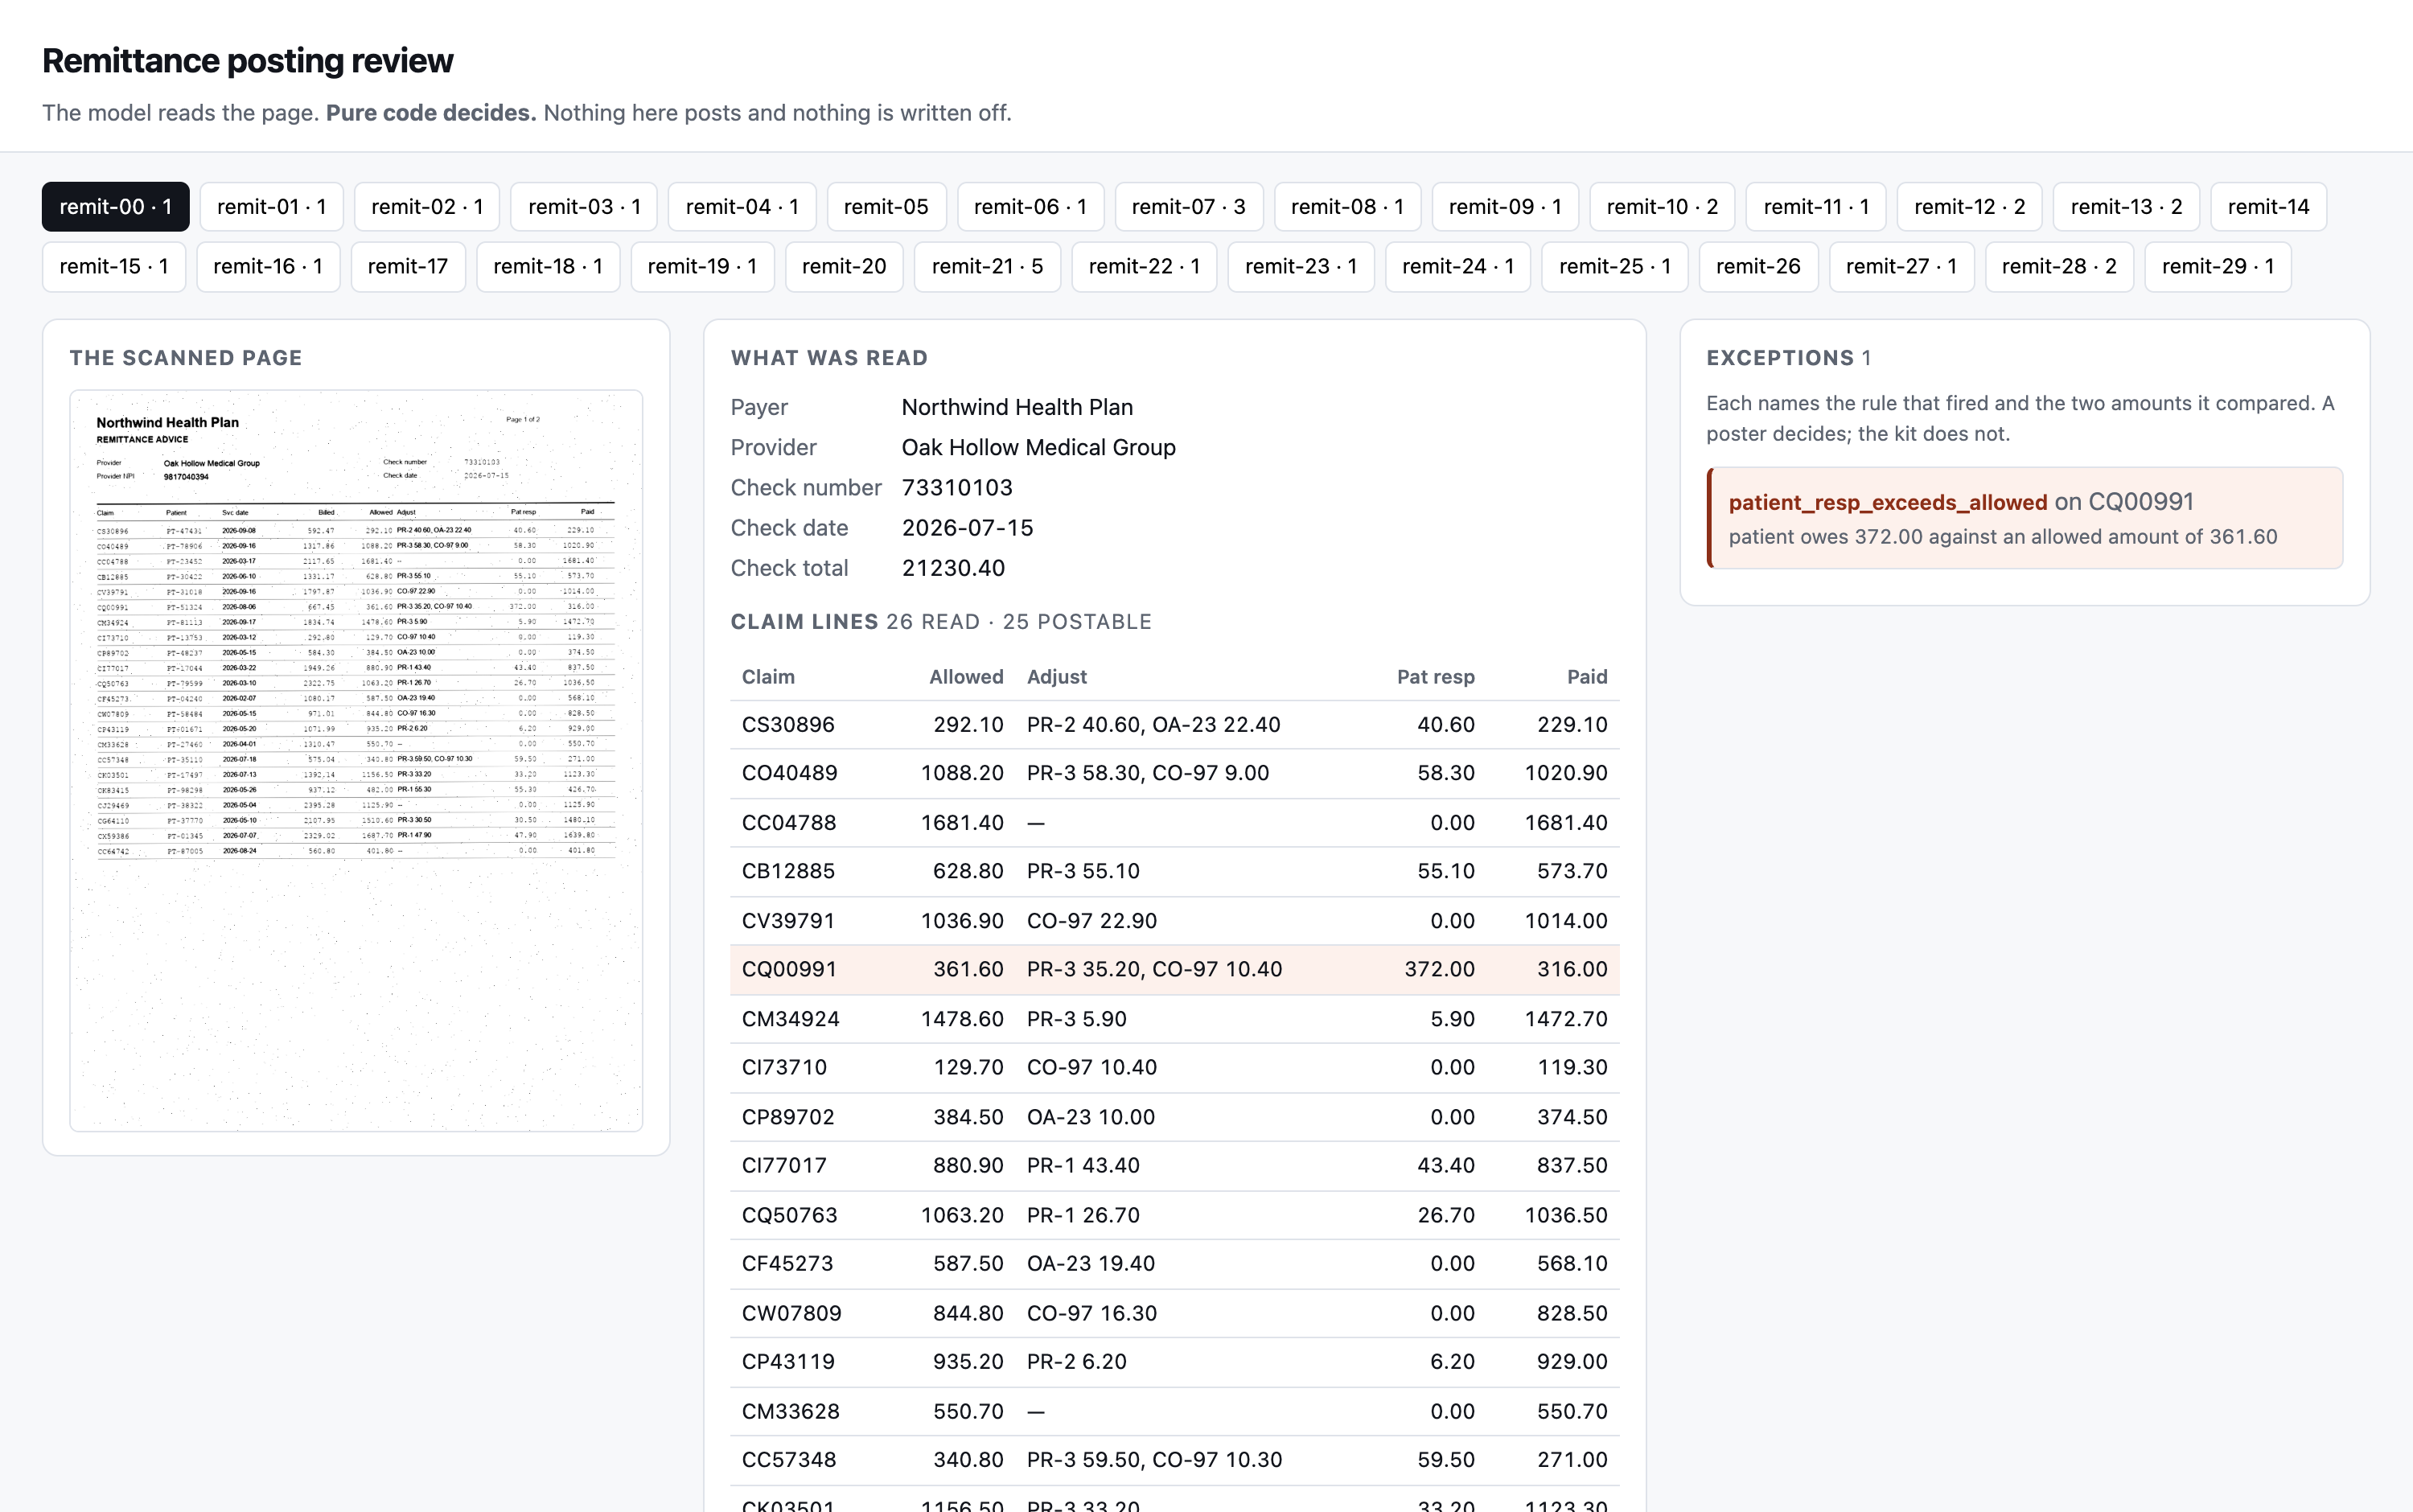This screenshot has width=2413, height=1512.
Task: Select the remit-00 · 1 tab
Action: (115, 207)
